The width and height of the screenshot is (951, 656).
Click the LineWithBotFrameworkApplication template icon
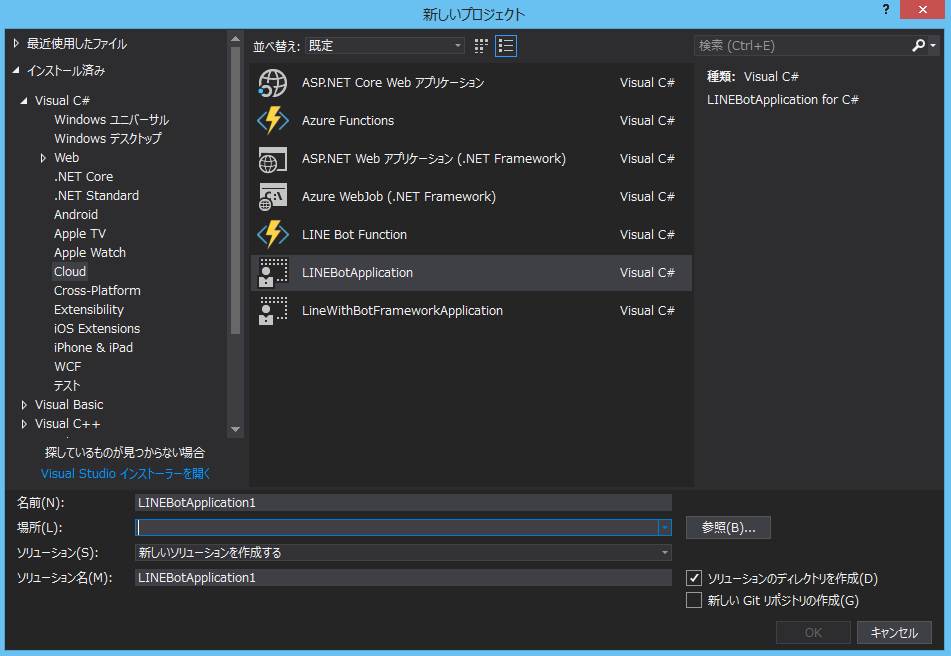[272, 310]
